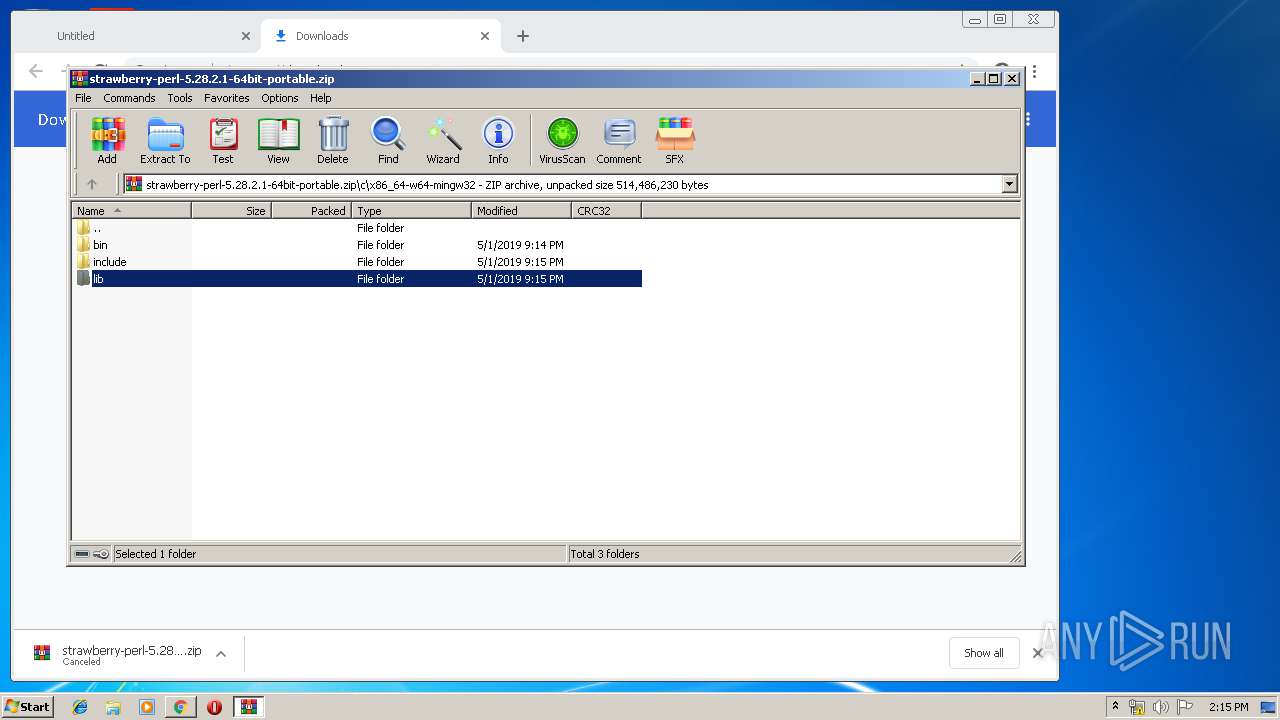Open Opera browser from taskbar
1280x720 pixels.
(214, 707)
